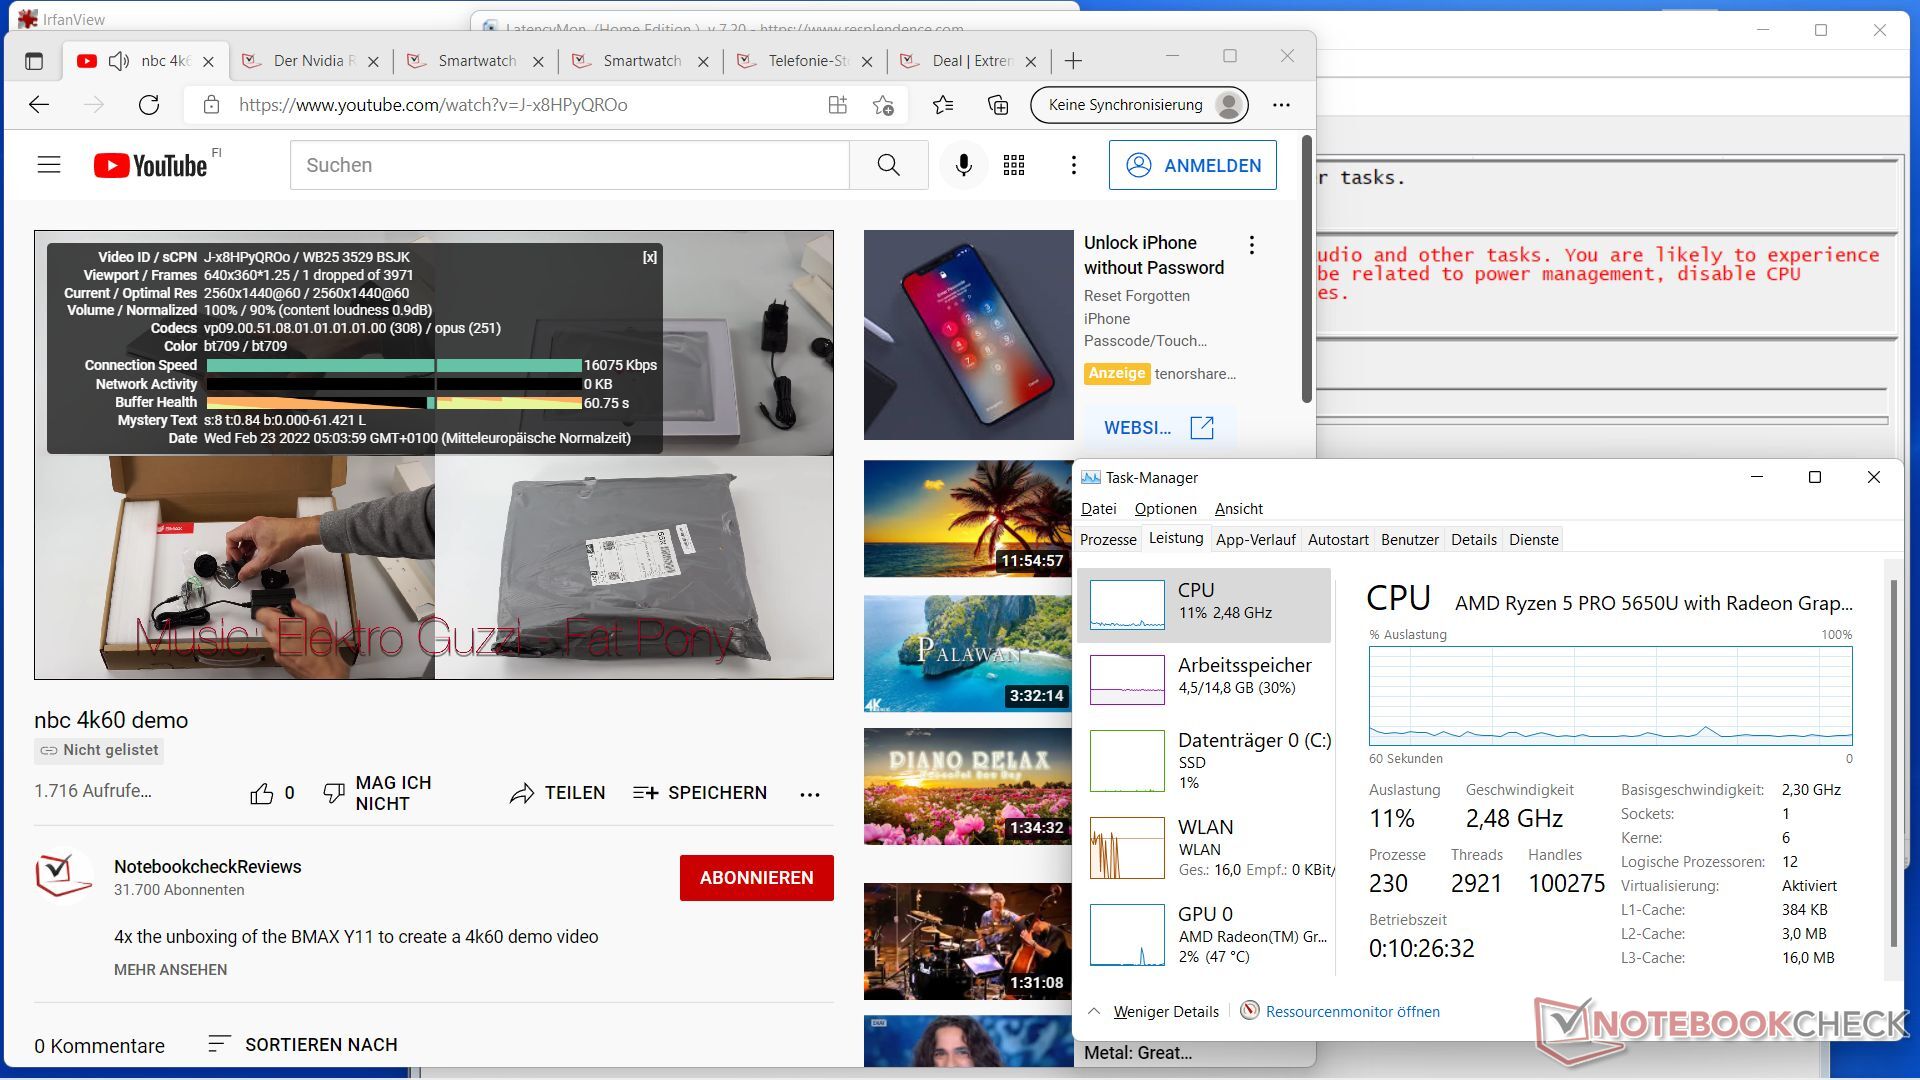Click the like thumbs-up icon
1920x1080 pixels.
tap(261, 793)
